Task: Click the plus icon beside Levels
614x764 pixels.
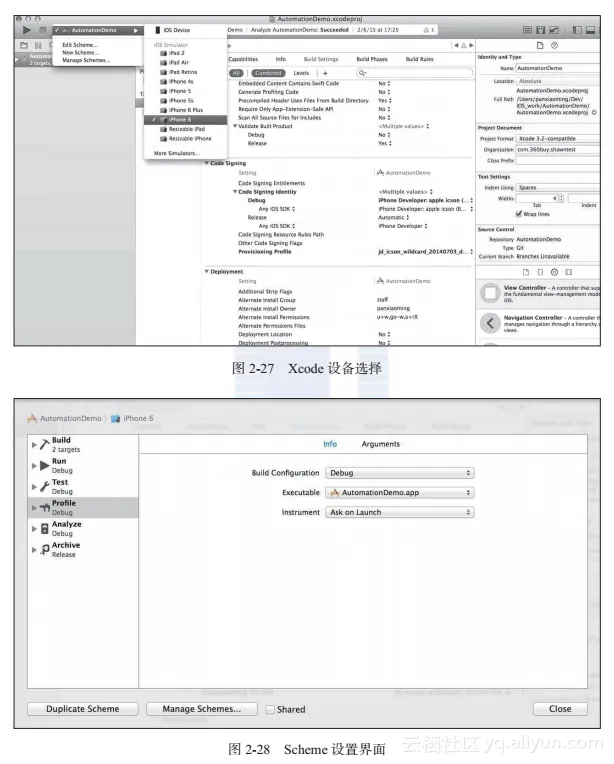Action: [325, 73]
